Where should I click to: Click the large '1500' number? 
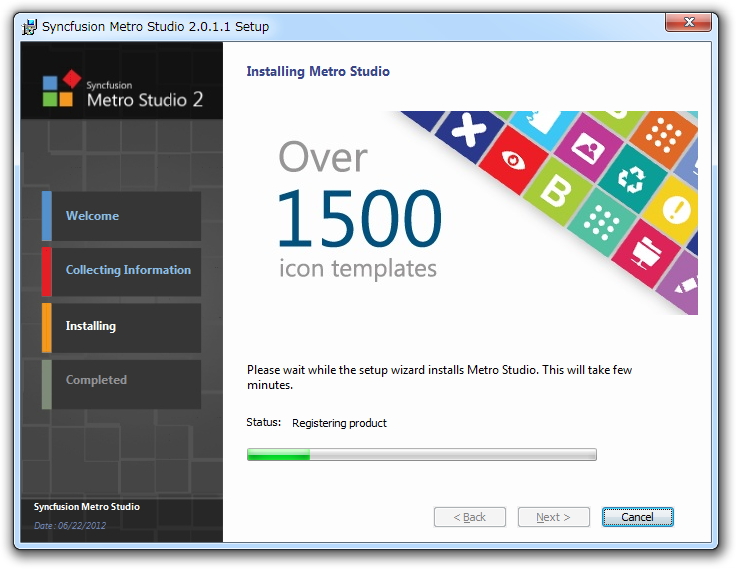360,218
